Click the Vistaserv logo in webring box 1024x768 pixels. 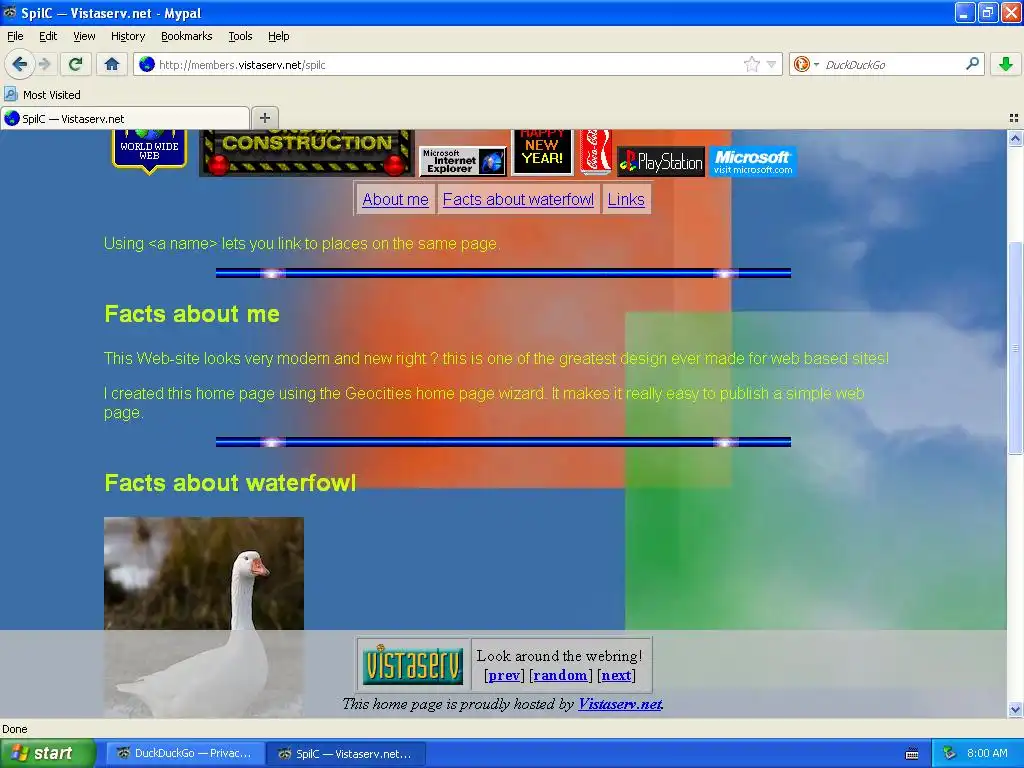point(413,665)
